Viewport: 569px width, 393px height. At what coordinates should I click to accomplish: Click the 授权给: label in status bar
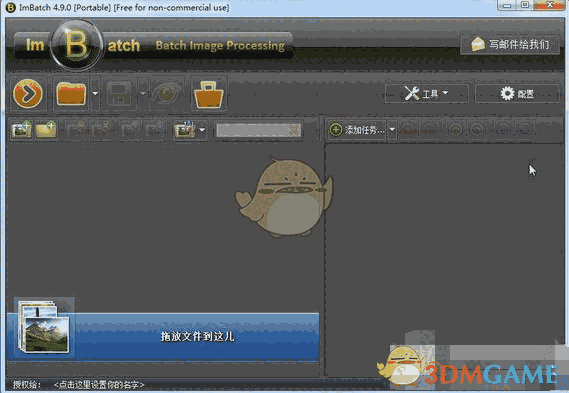[x=27, y=384]
